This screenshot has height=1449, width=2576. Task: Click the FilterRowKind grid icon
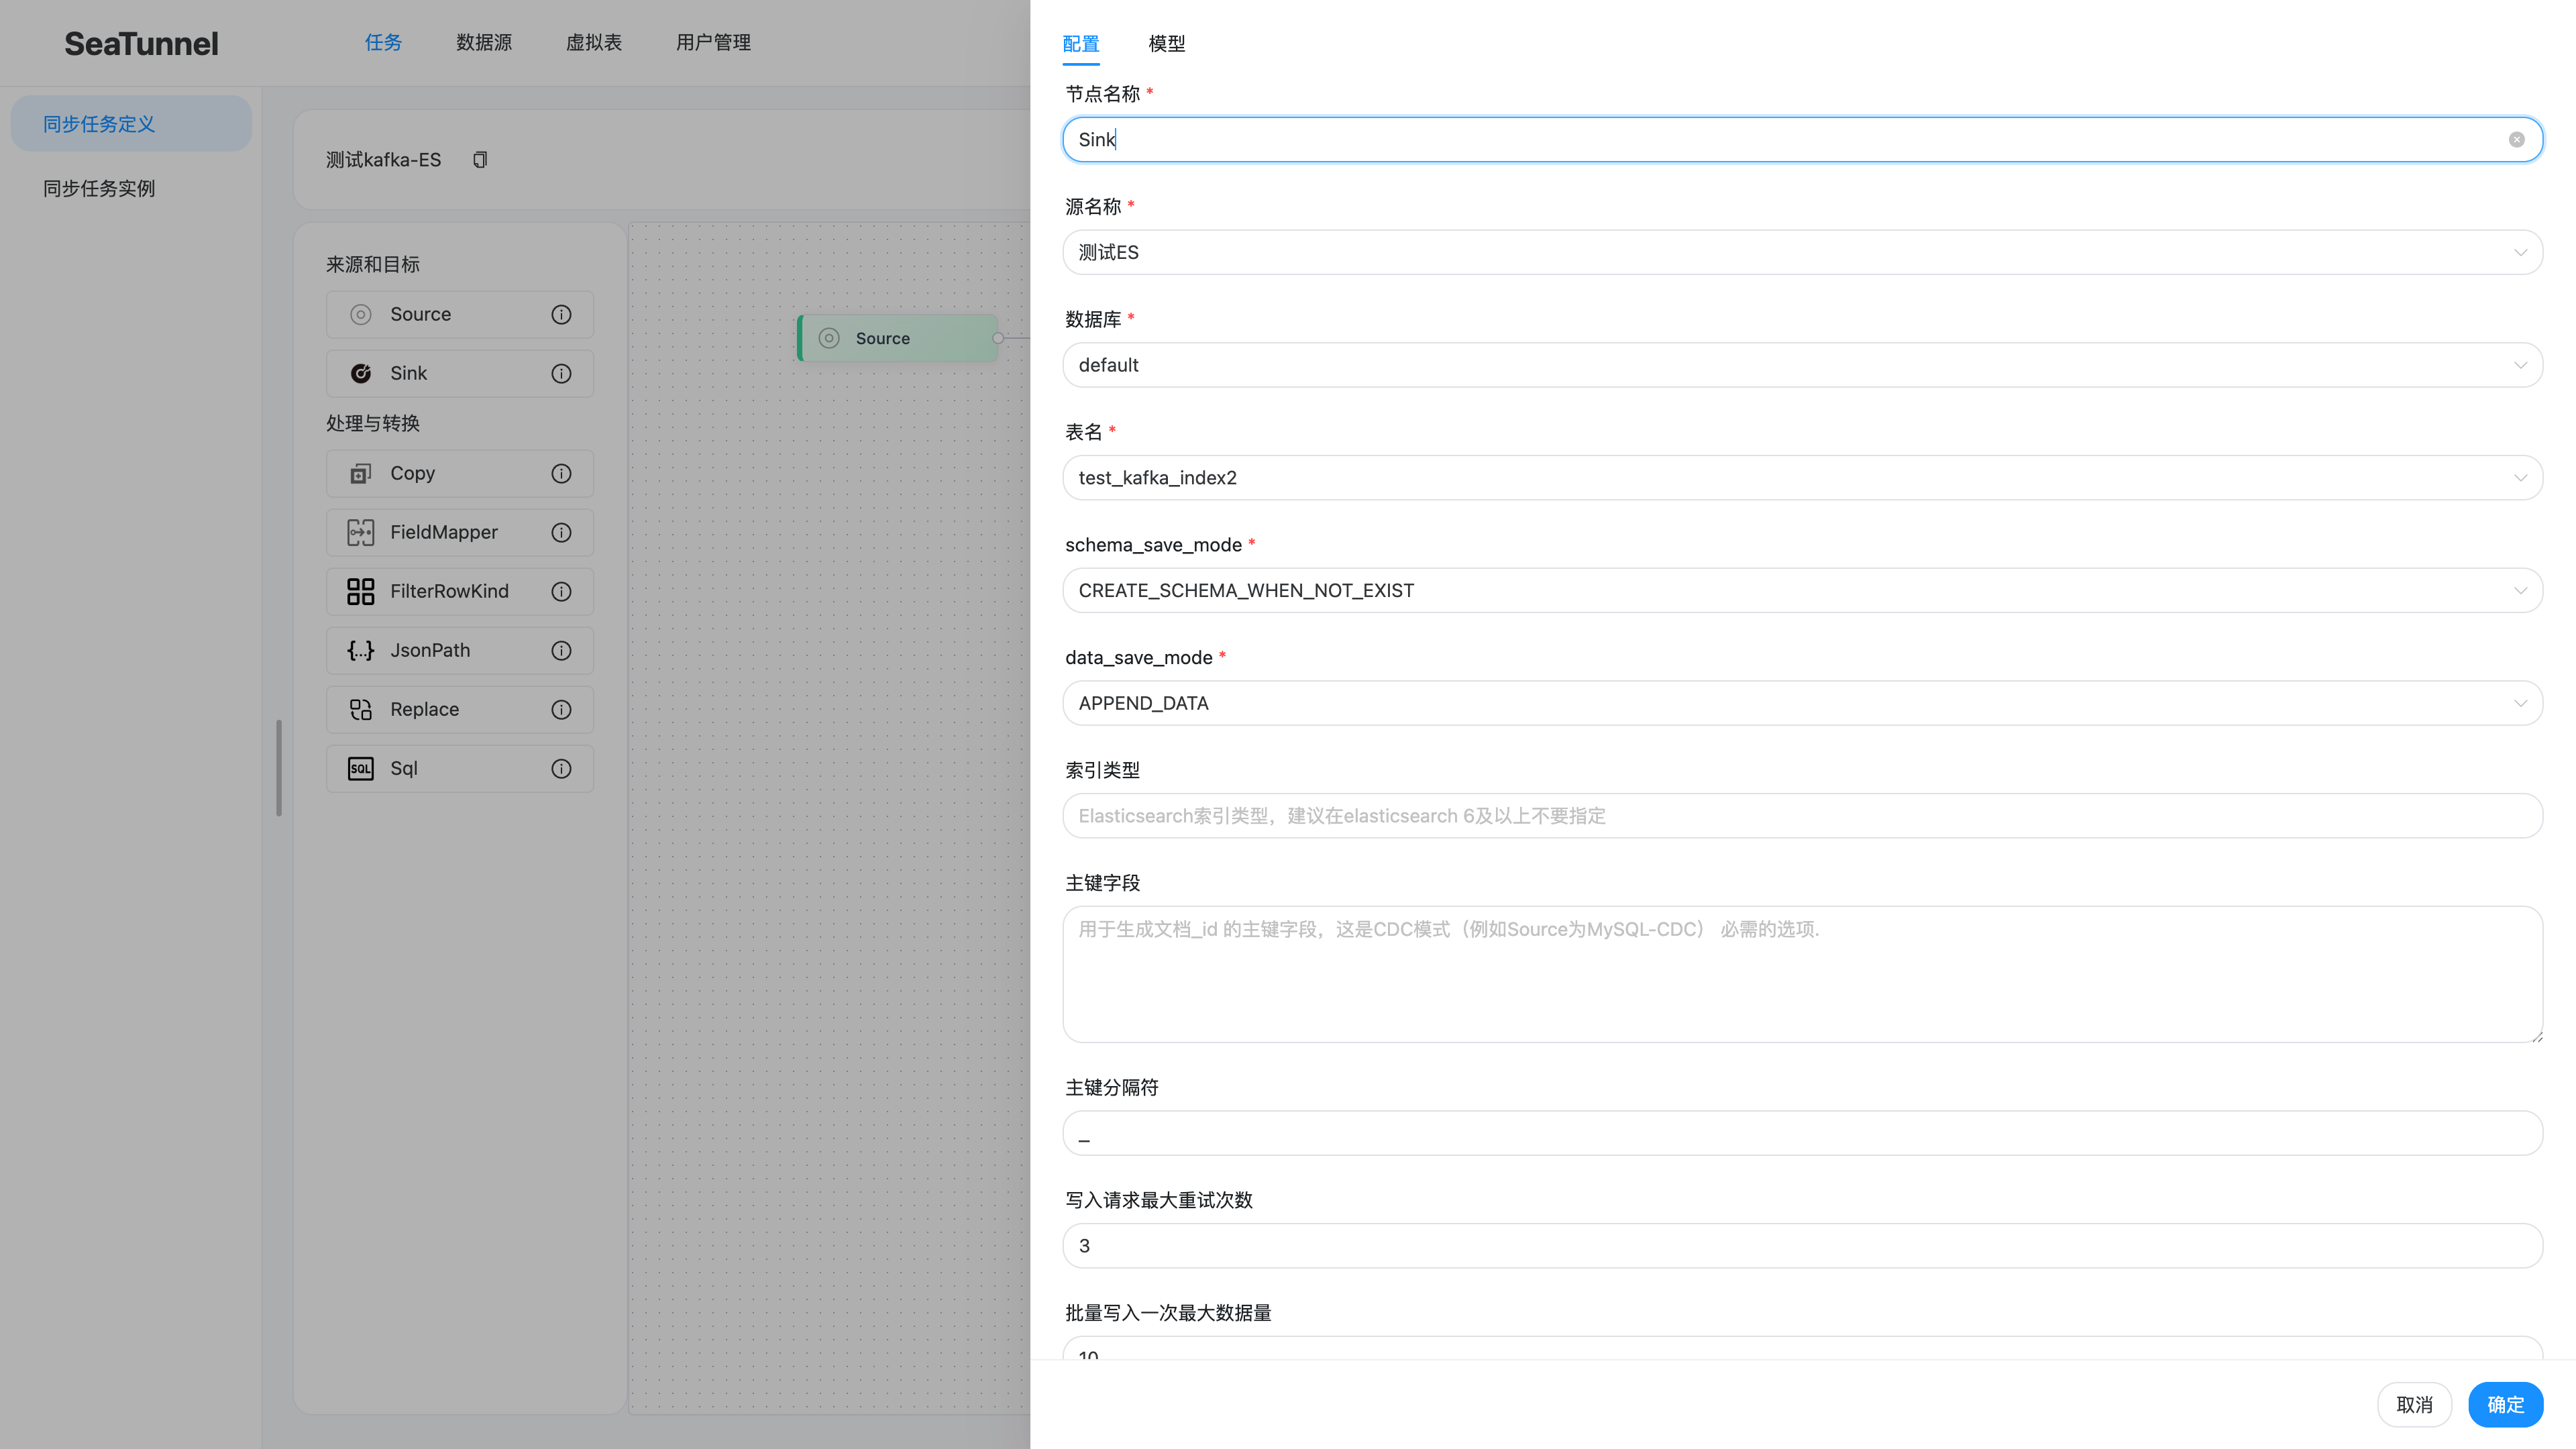(x=360, y=591)
